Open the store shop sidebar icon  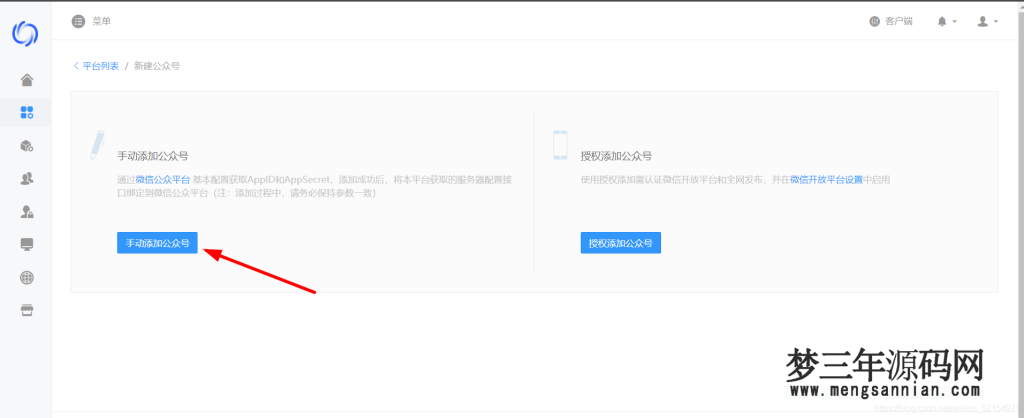click(27, 310)
